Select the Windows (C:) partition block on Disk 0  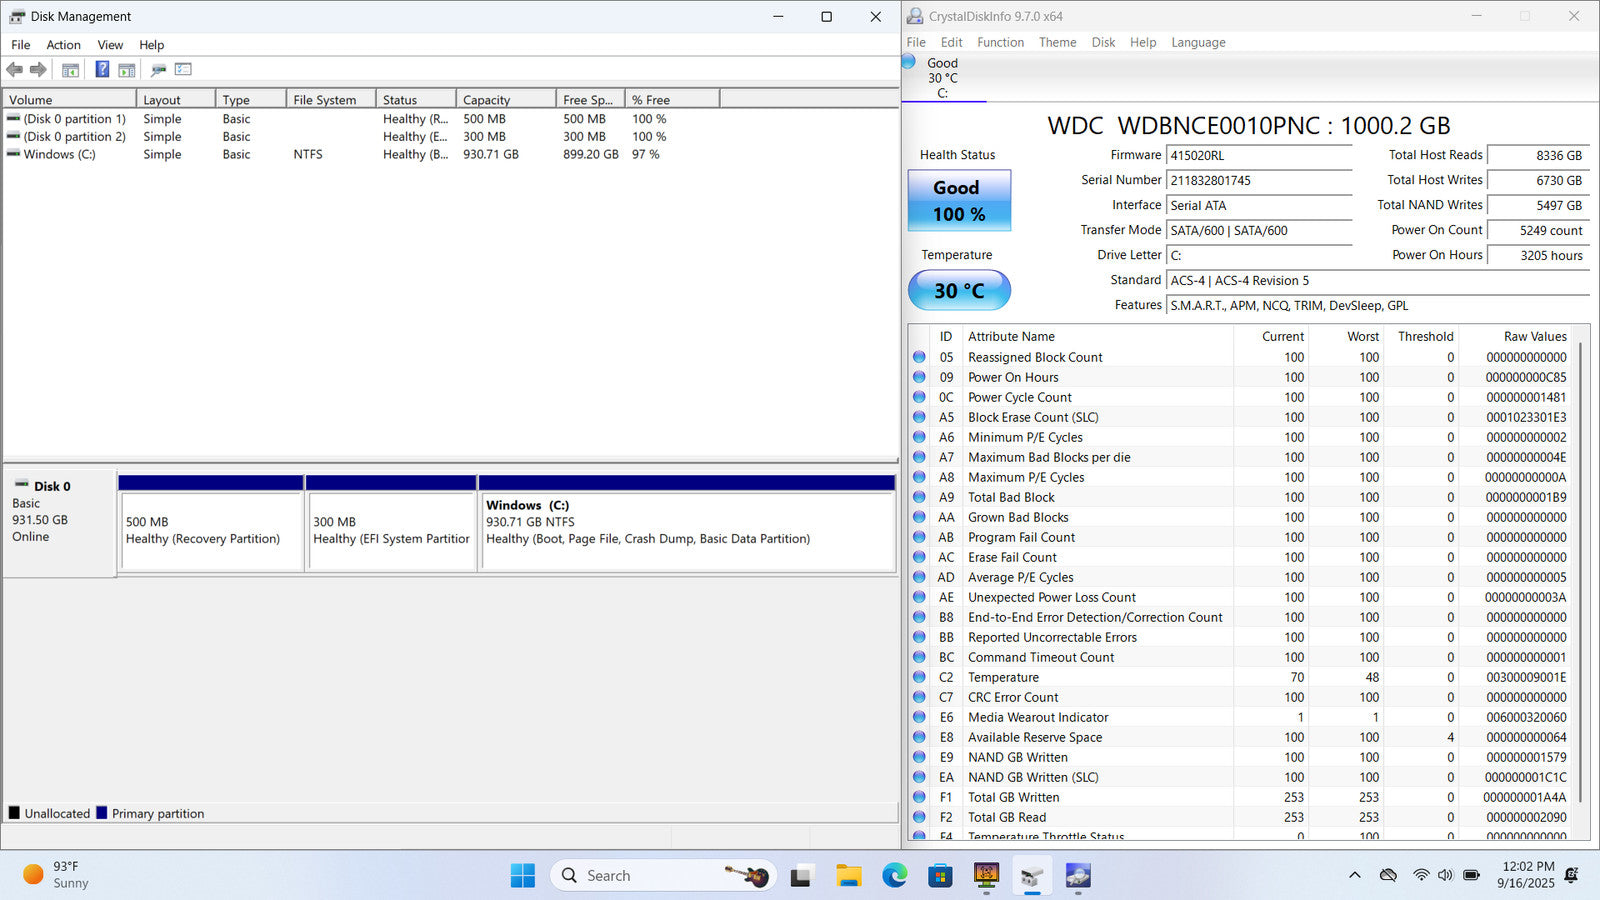point(687,530)
